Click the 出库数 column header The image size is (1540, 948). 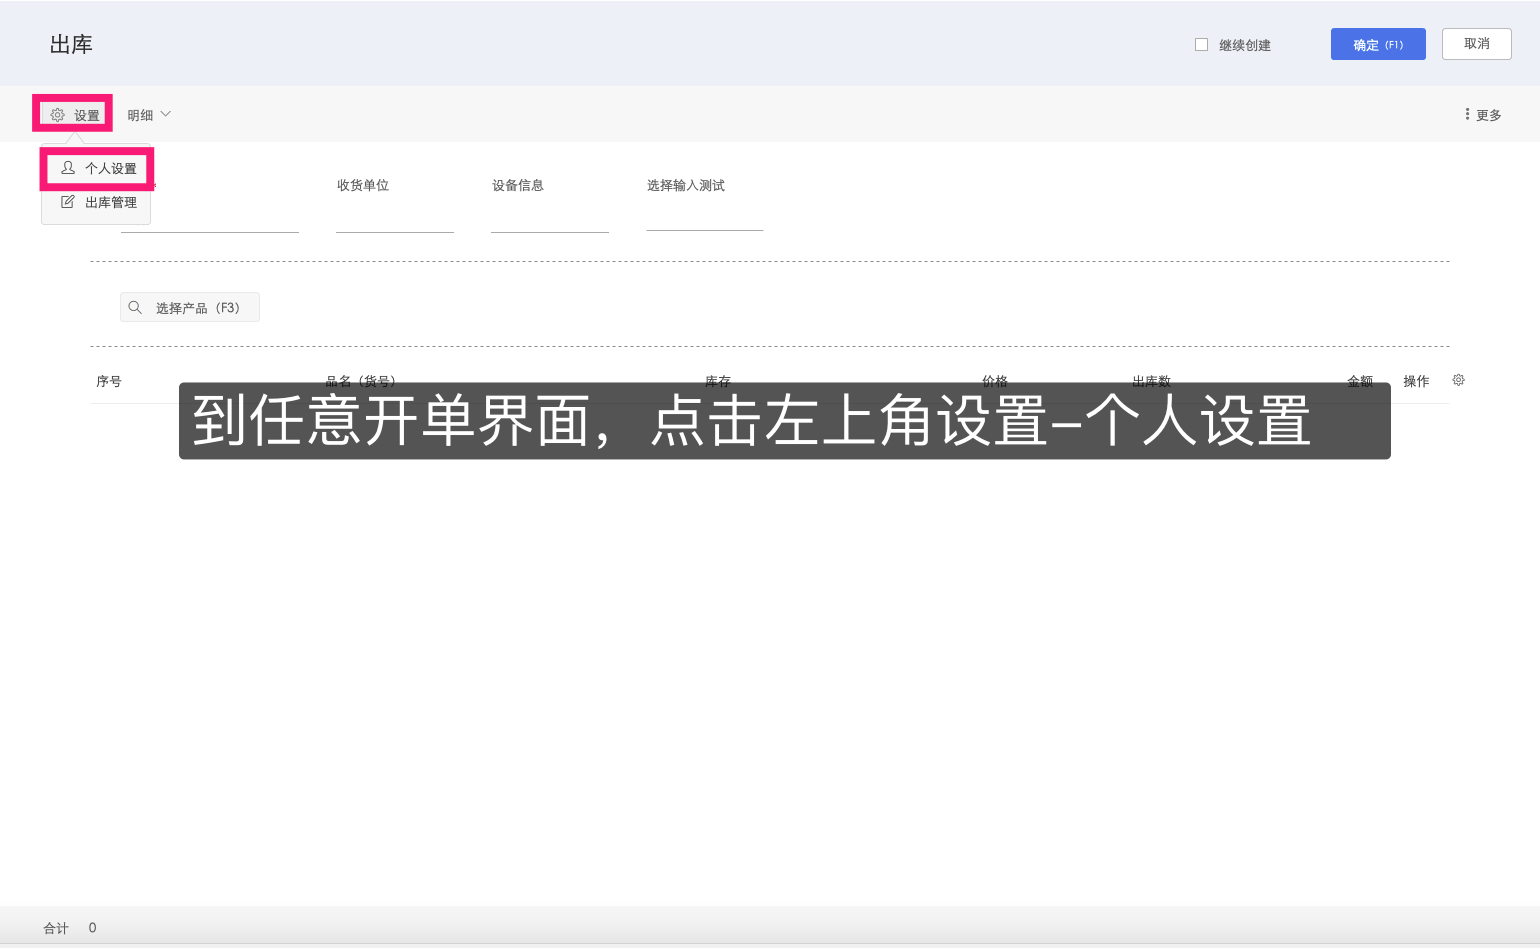click(x=1151, y=381)
